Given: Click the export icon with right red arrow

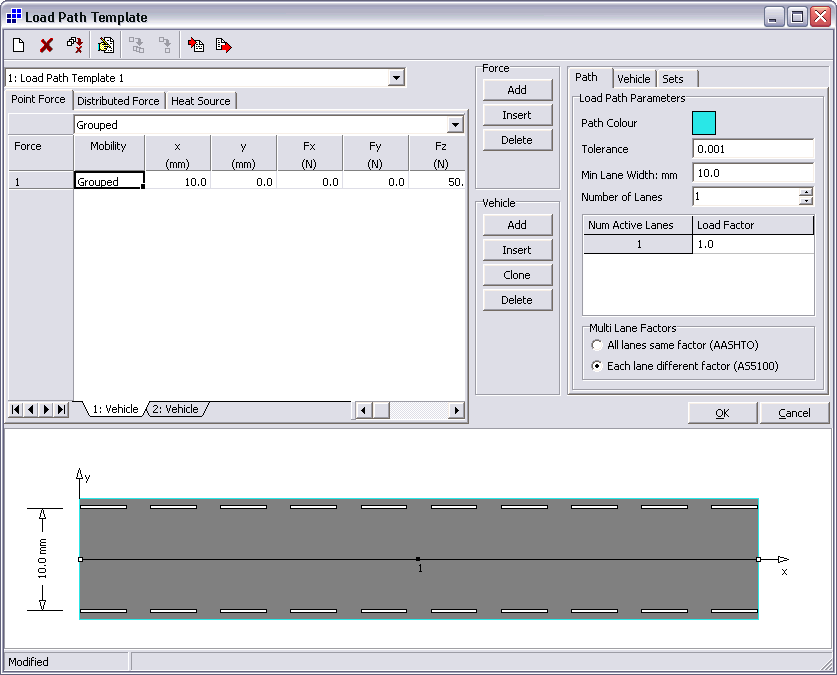Looking at the screenshot, I should (x=223, y=45).
